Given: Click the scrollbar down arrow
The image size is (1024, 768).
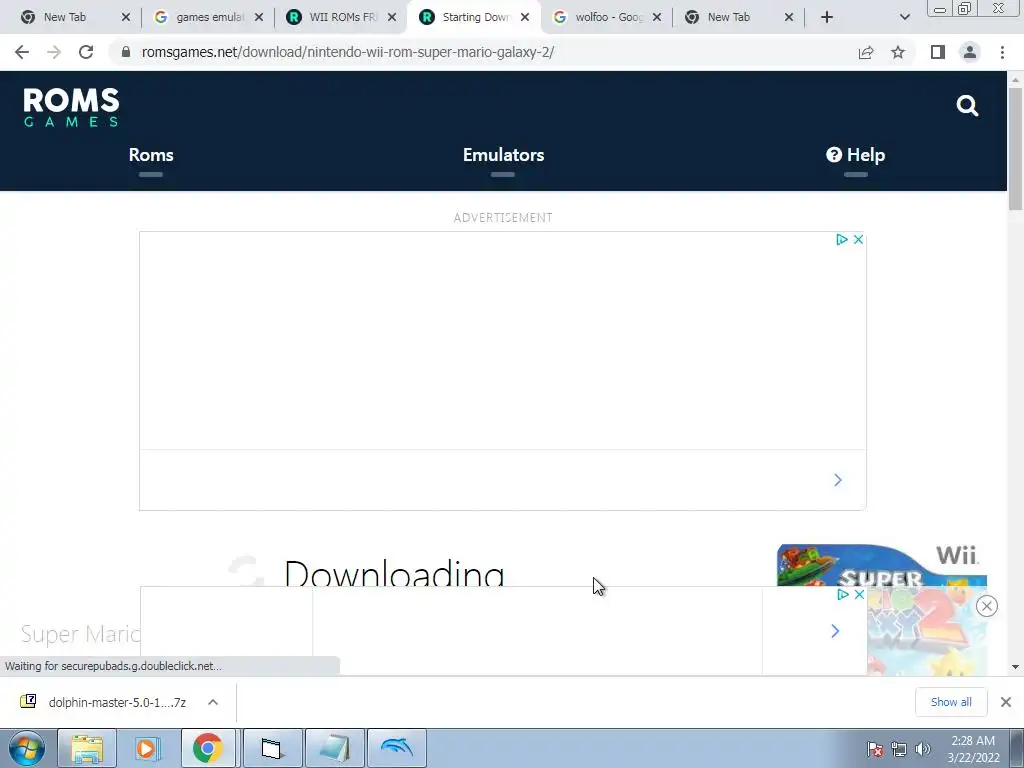Looking at the screenshot, I should 1015,667.
